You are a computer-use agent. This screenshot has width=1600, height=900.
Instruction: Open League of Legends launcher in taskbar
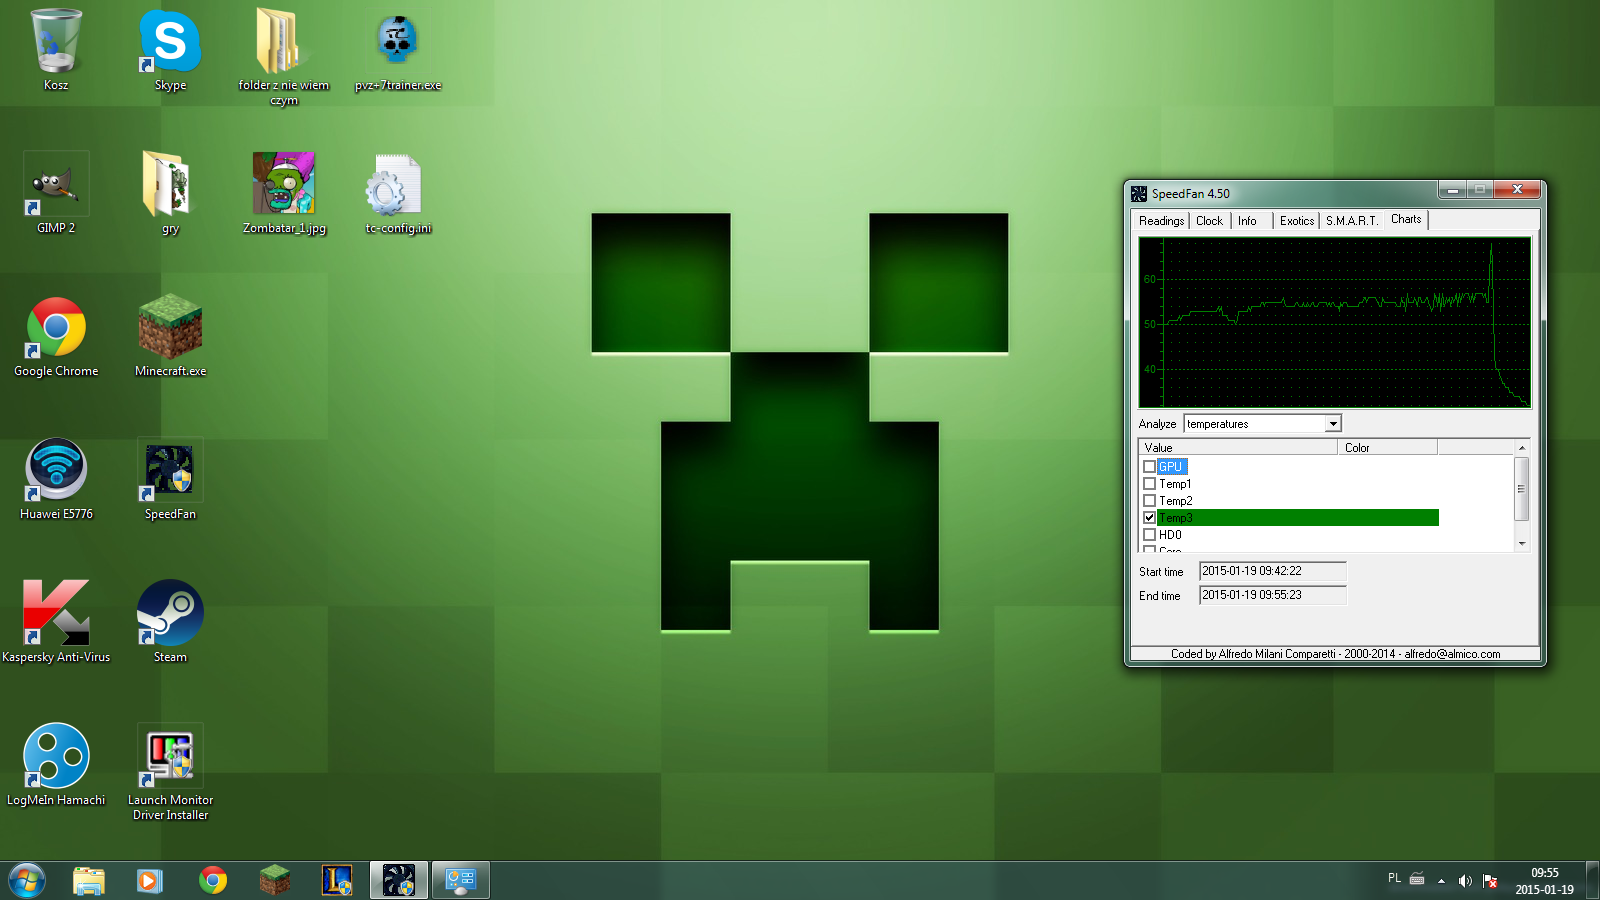337,880
